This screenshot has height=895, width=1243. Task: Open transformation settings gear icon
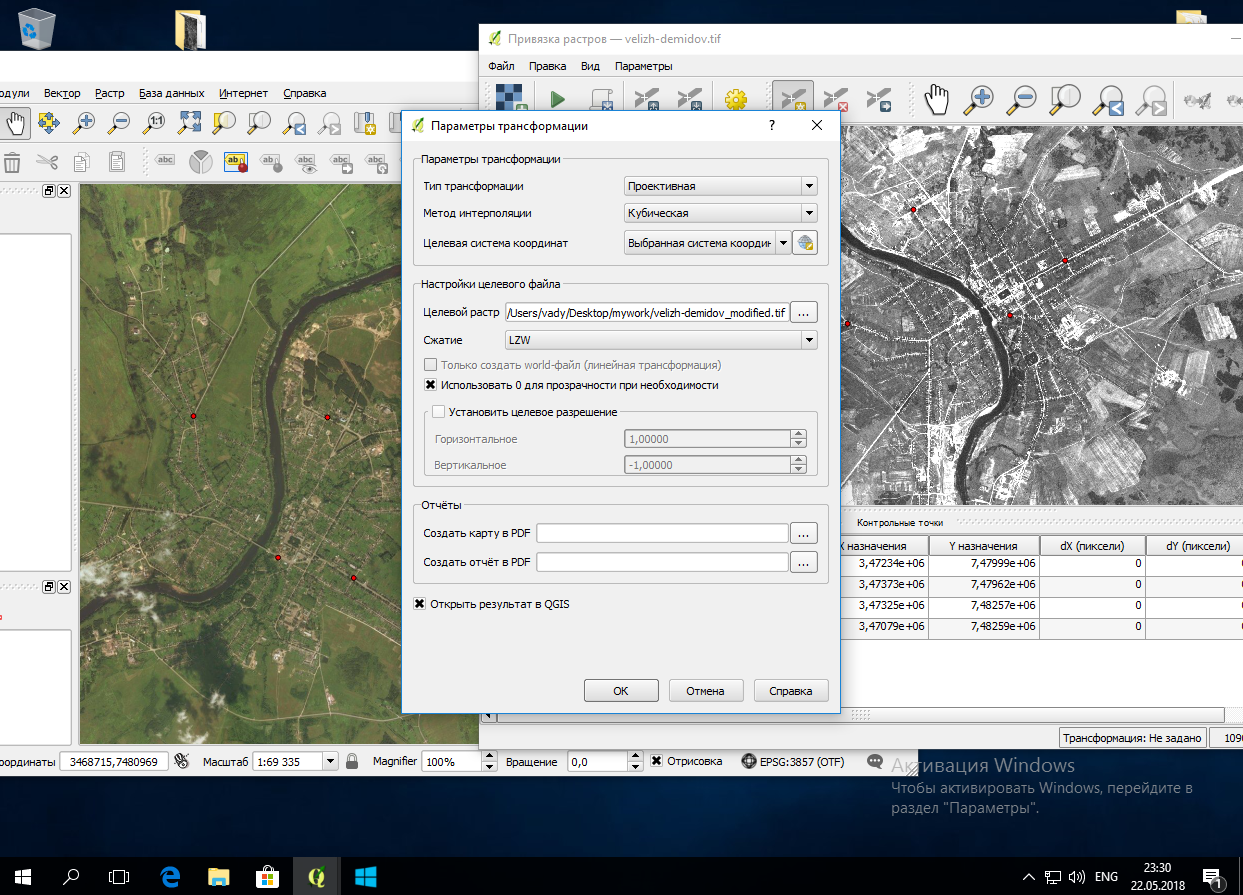click(x=736, y=99)
